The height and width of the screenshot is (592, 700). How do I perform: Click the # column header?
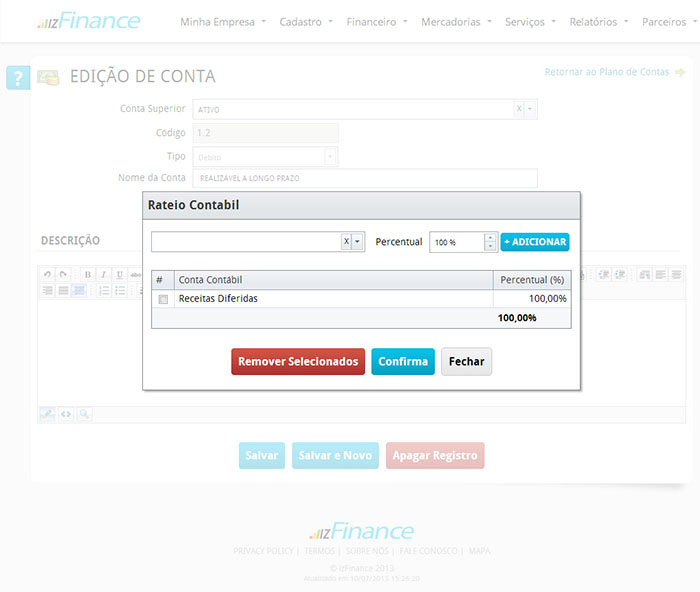coord(163,280)
